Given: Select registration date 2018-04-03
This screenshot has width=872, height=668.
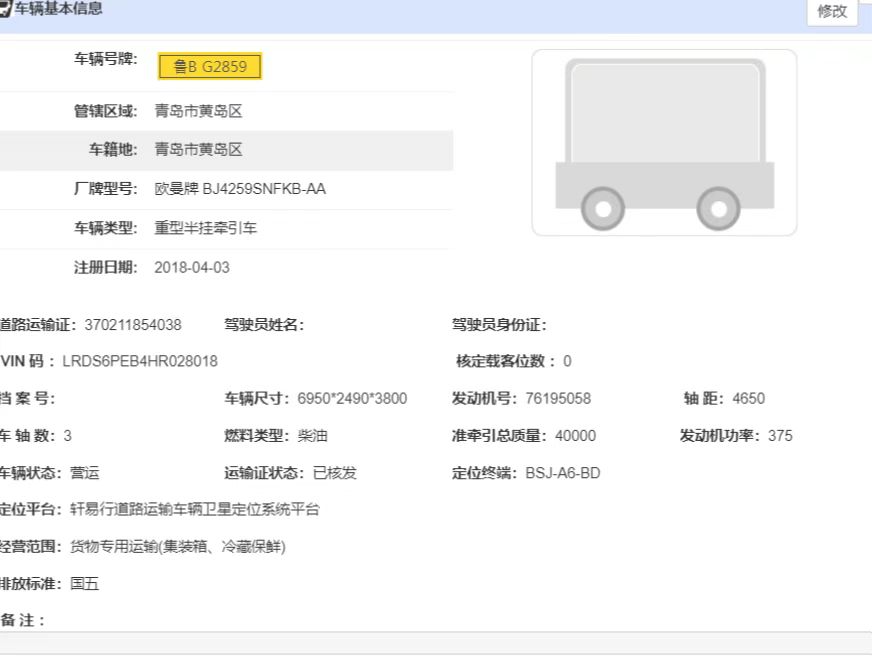Looking at the screenshot, I should pos(192,268).
